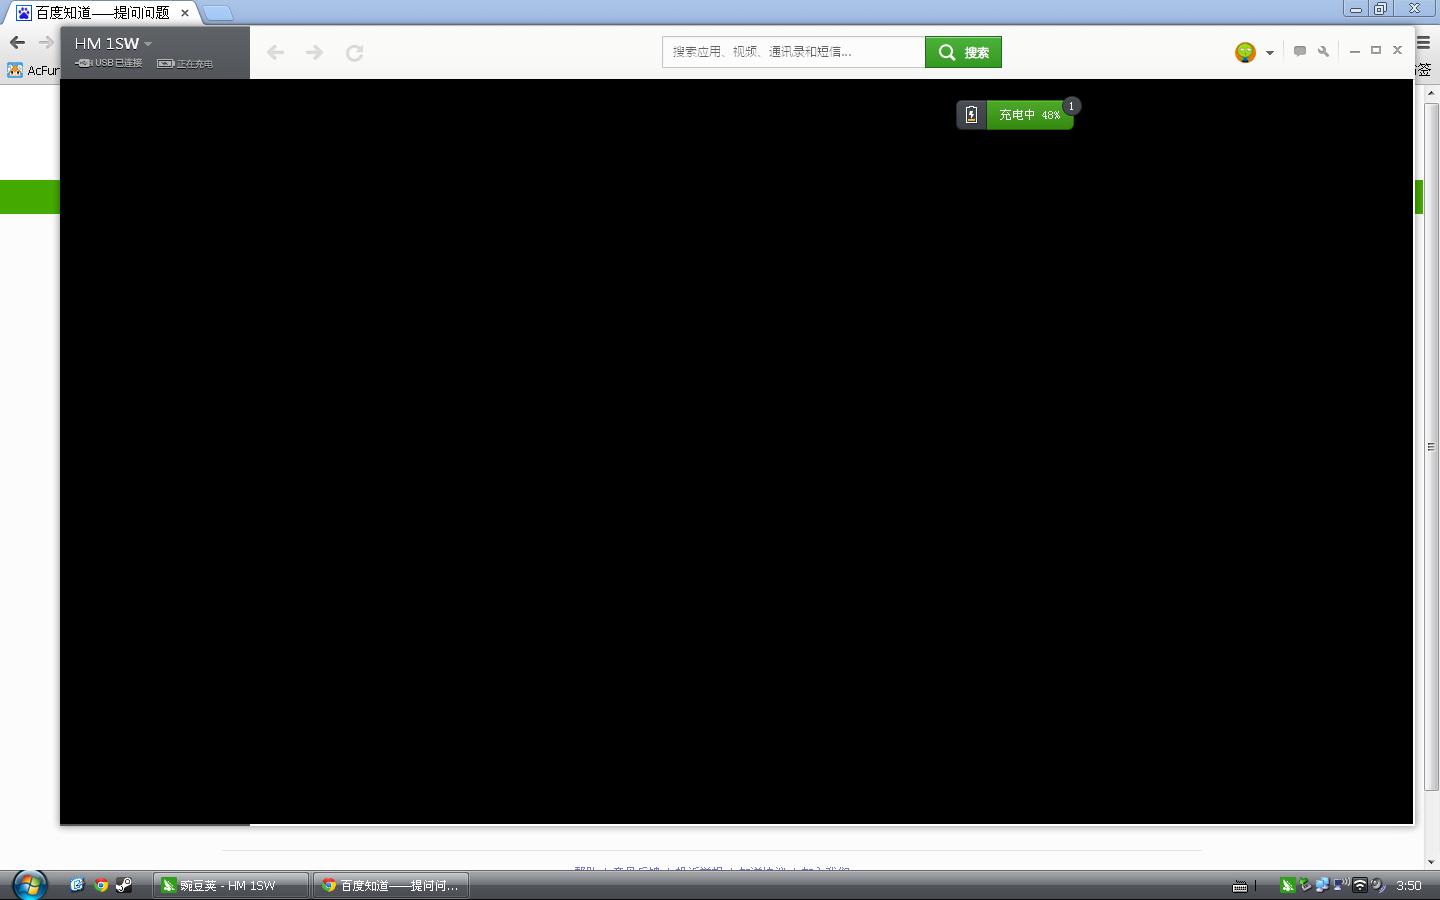Click the 正在充电 battery status icon
The image size is (1440, 900).
185,63
